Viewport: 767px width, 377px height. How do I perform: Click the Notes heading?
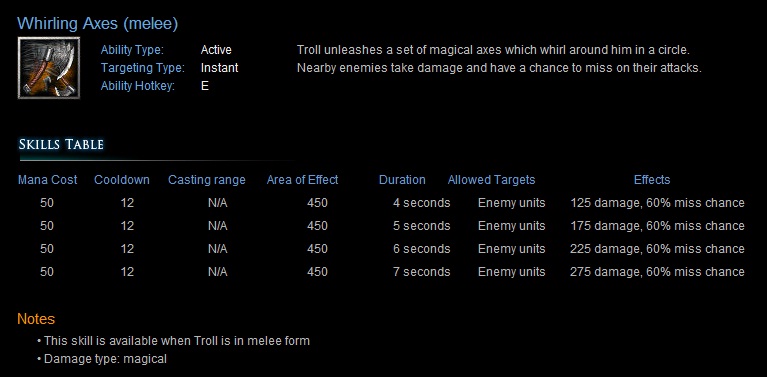(36, 319)
